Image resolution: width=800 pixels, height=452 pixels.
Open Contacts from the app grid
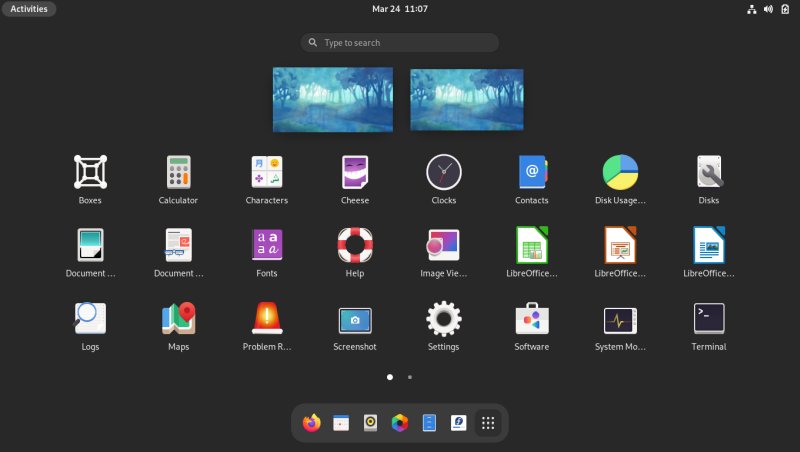(532, 180)
